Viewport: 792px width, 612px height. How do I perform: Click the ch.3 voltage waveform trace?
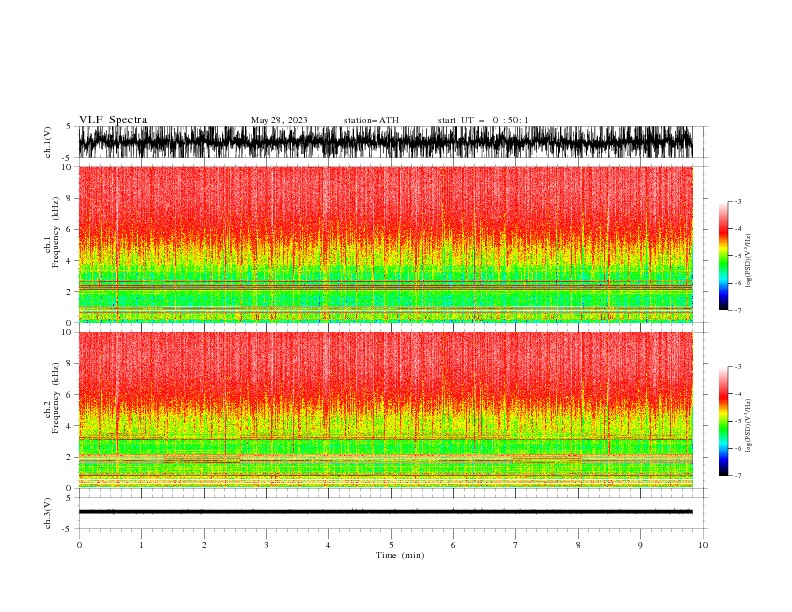pos(385,512)
